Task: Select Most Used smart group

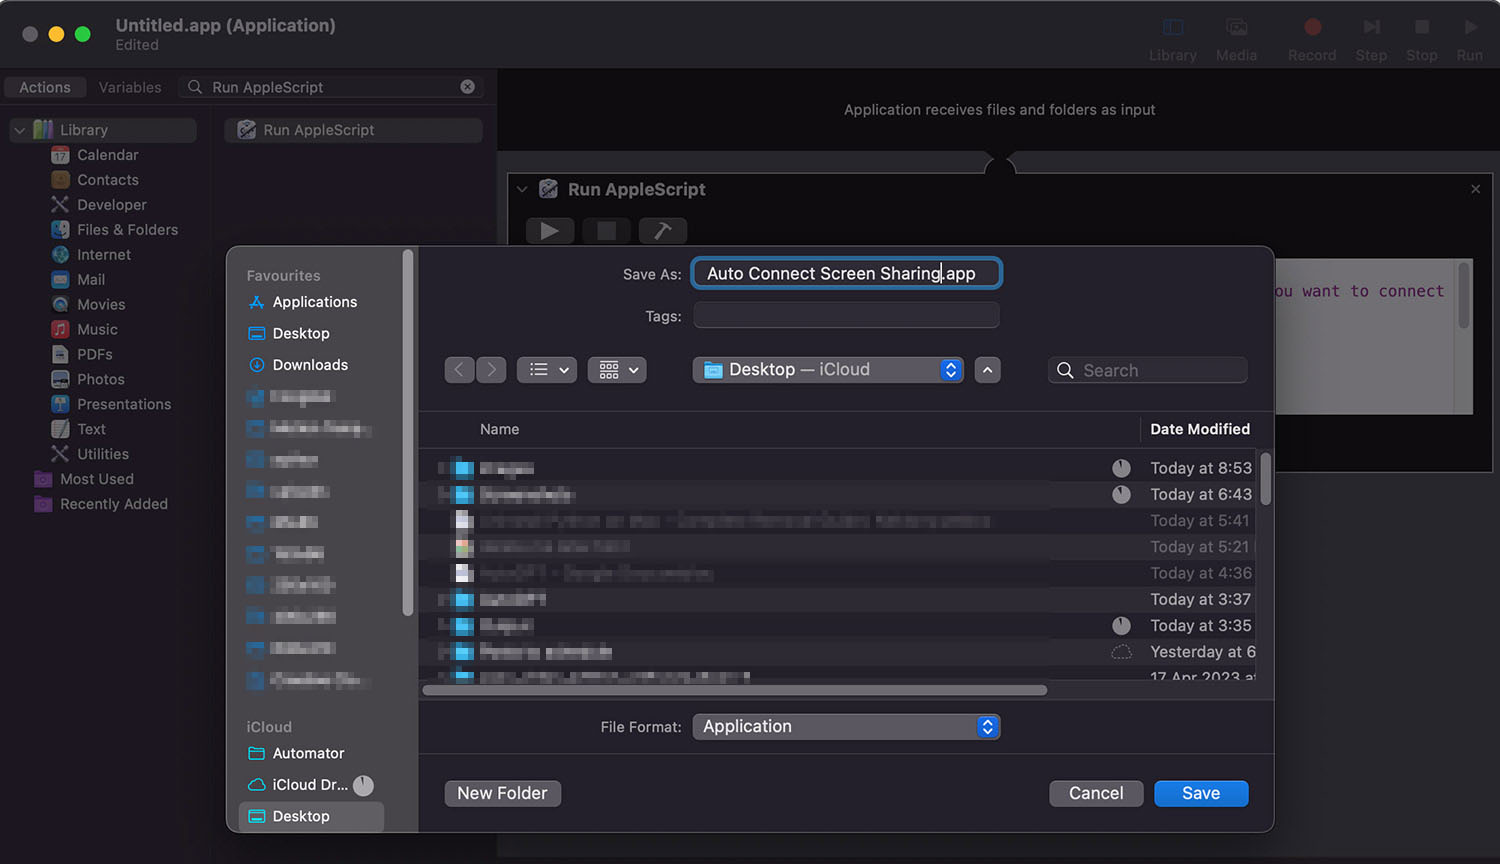Action: coord(96,479)
